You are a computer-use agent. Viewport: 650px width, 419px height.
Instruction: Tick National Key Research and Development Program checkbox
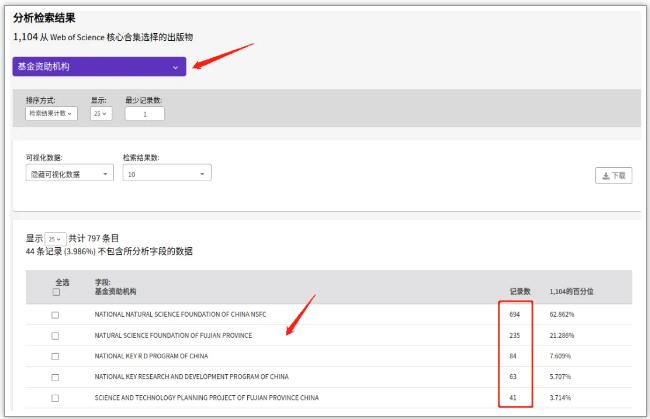click(x=56, y=377)
